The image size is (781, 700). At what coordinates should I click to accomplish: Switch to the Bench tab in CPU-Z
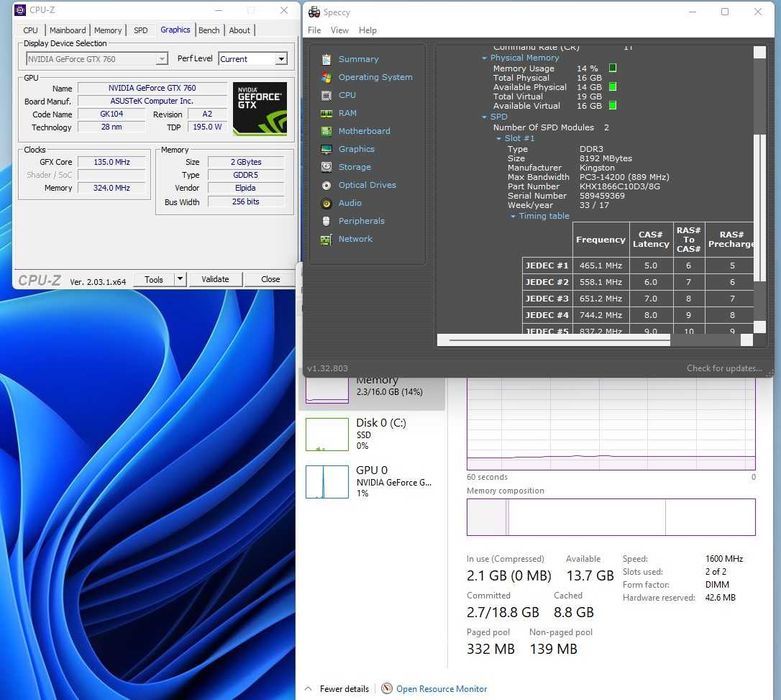pyautogui.click(x=209, y=30)
